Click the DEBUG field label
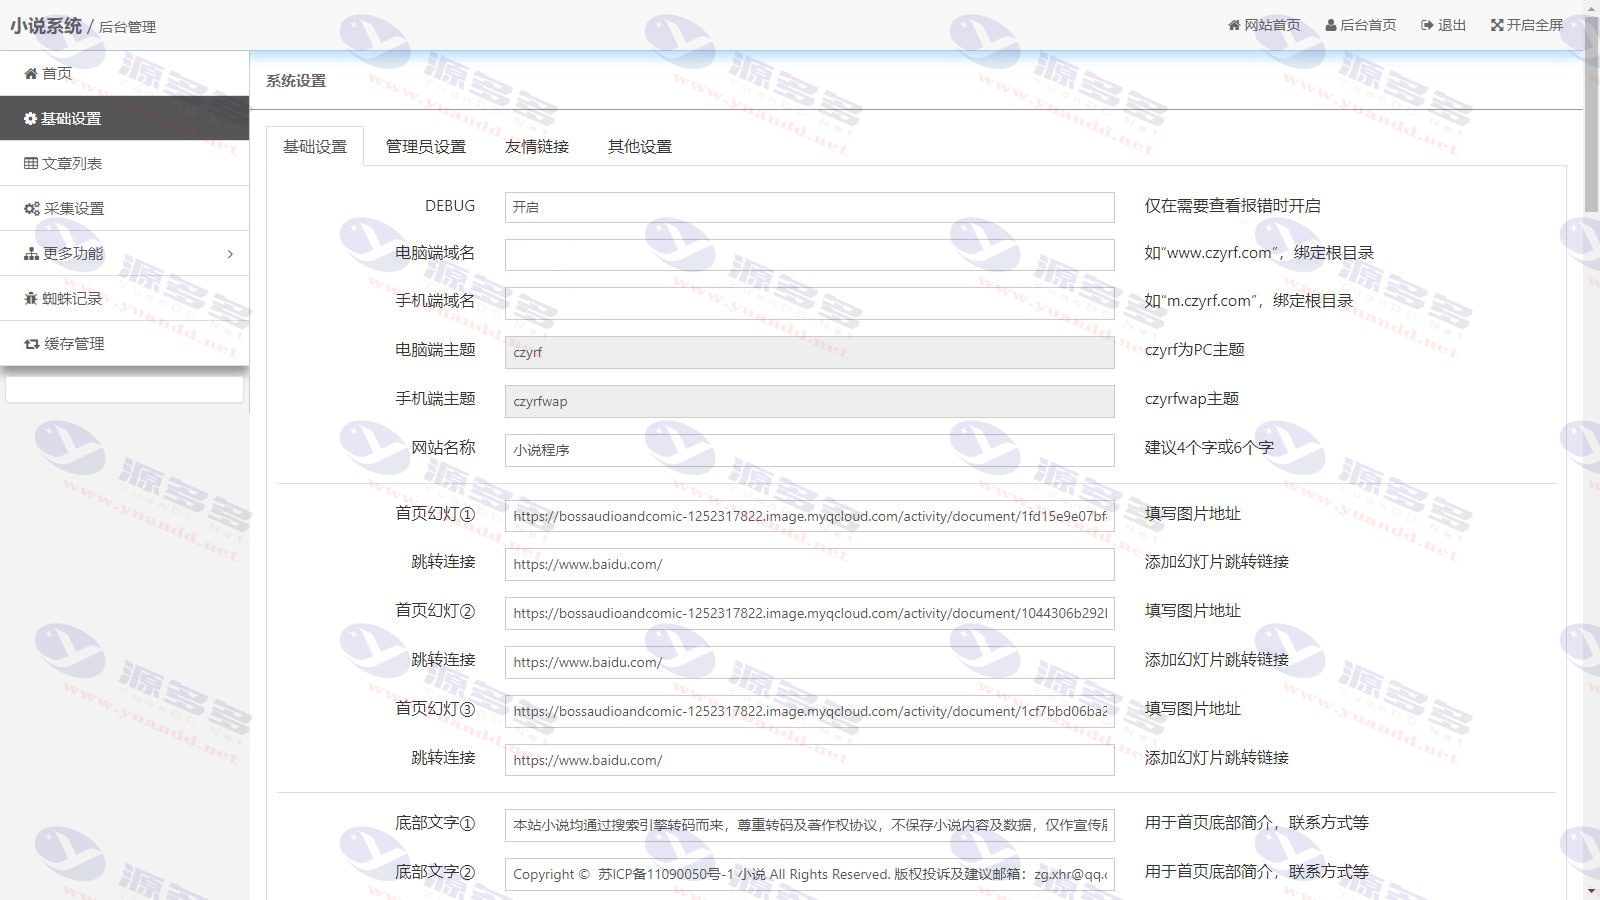 (x=450, y=206)
